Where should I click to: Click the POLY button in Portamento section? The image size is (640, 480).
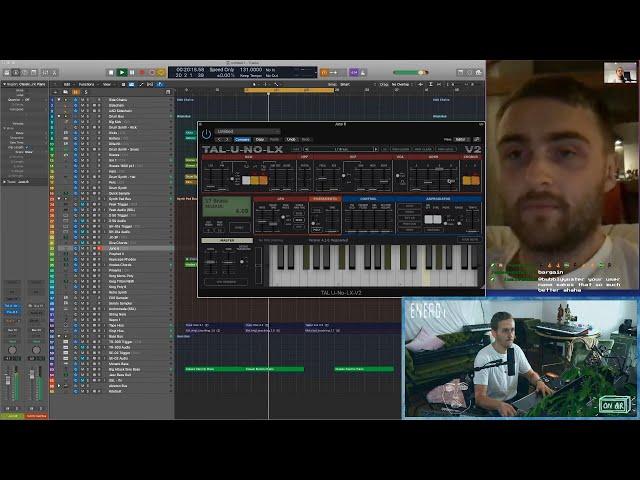[x=316, y=230]
